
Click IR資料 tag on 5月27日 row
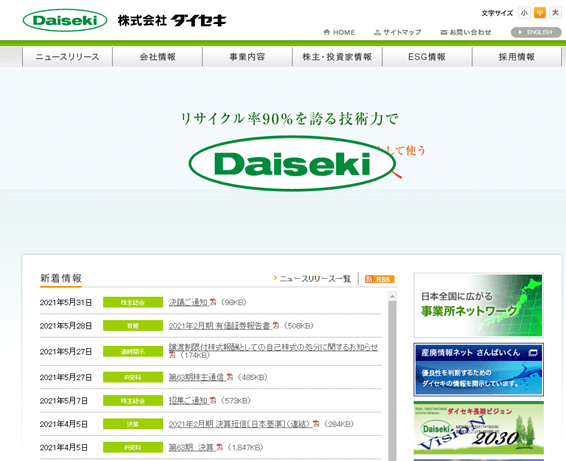click(x=133, y=377)
